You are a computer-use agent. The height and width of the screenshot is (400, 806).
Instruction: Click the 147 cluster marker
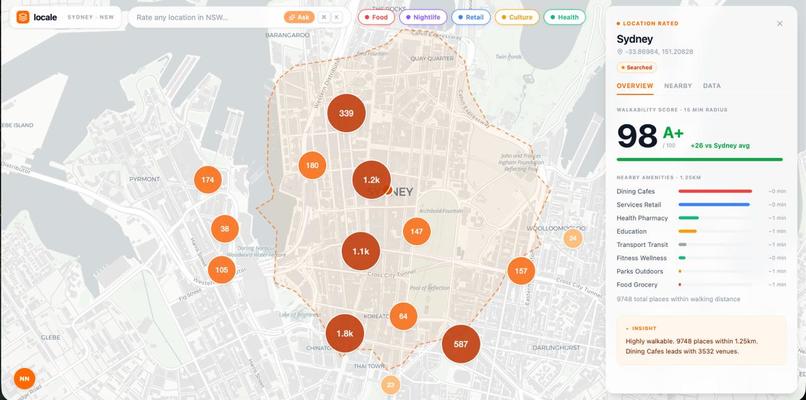pyautogui.click(x=416, y=231)
